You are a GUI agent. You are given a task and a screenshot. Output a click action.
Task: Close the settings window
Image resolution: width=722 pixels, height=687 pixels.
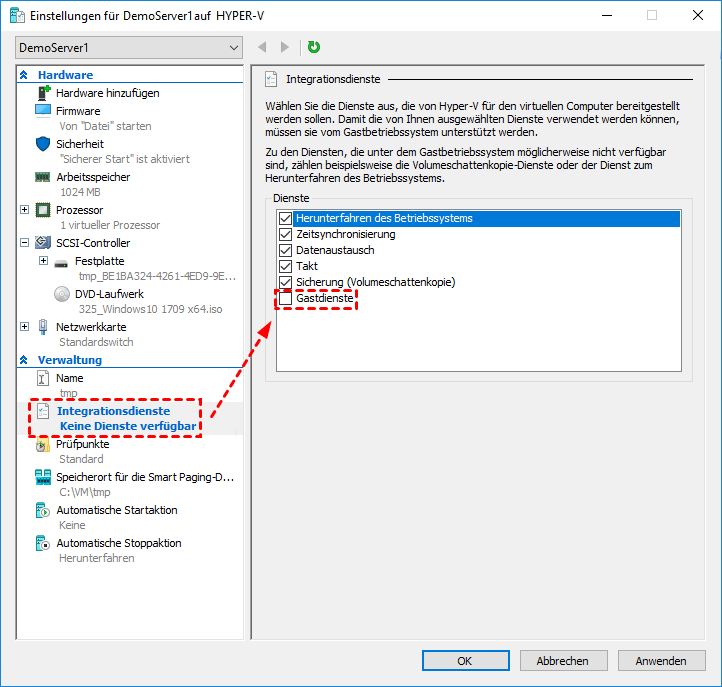[698, 16]
